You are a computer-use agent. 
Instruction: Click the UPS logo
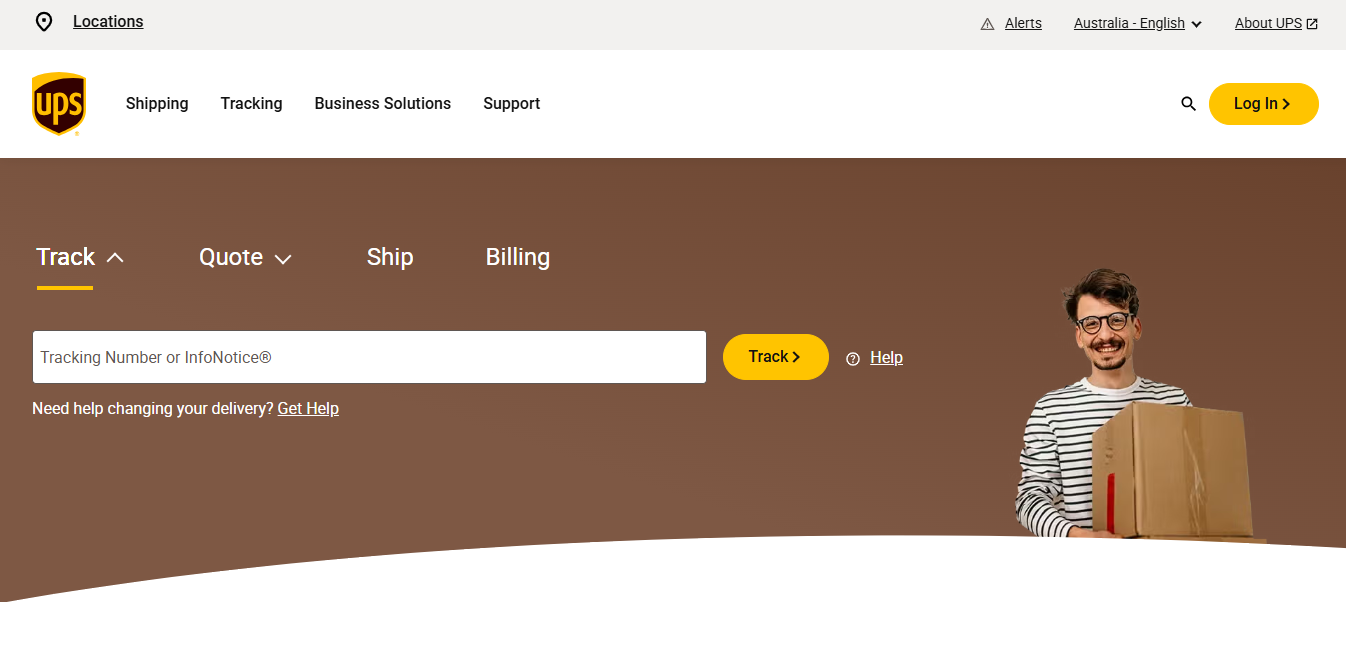(x=58, y=103)
